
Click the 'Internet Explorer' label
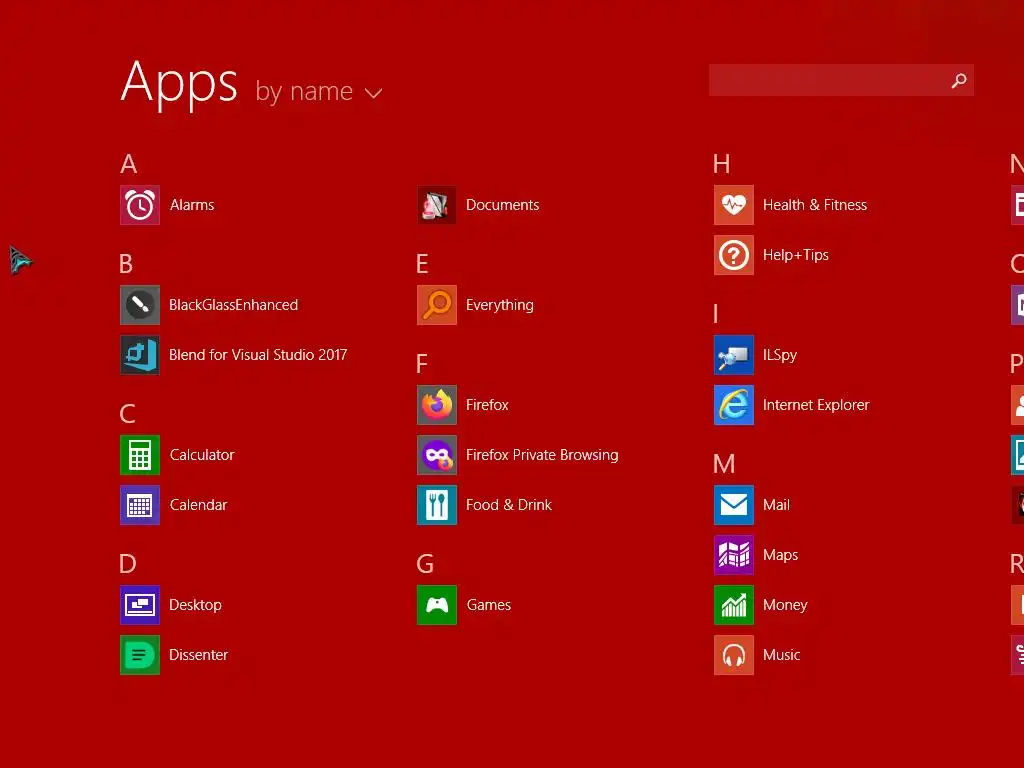tap(816, 405)
